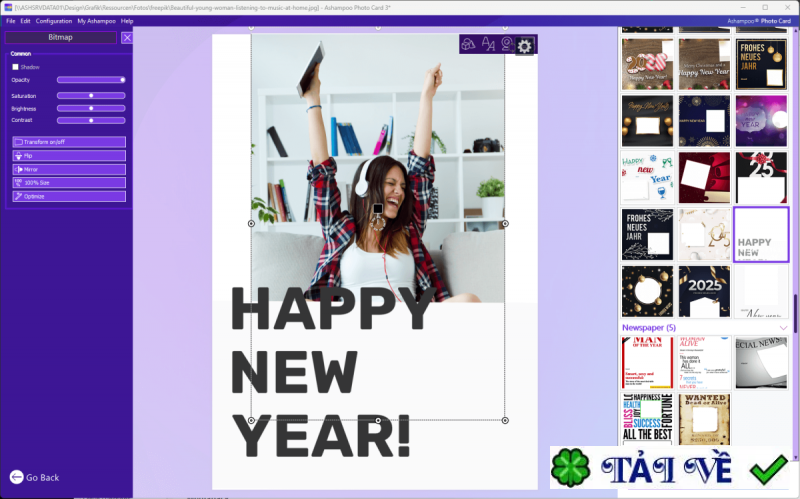Choose the navy 2025 gold numerals template
The width and height of the screenshot is (800, 499).
pyautogui.click(x=704, y=291)
